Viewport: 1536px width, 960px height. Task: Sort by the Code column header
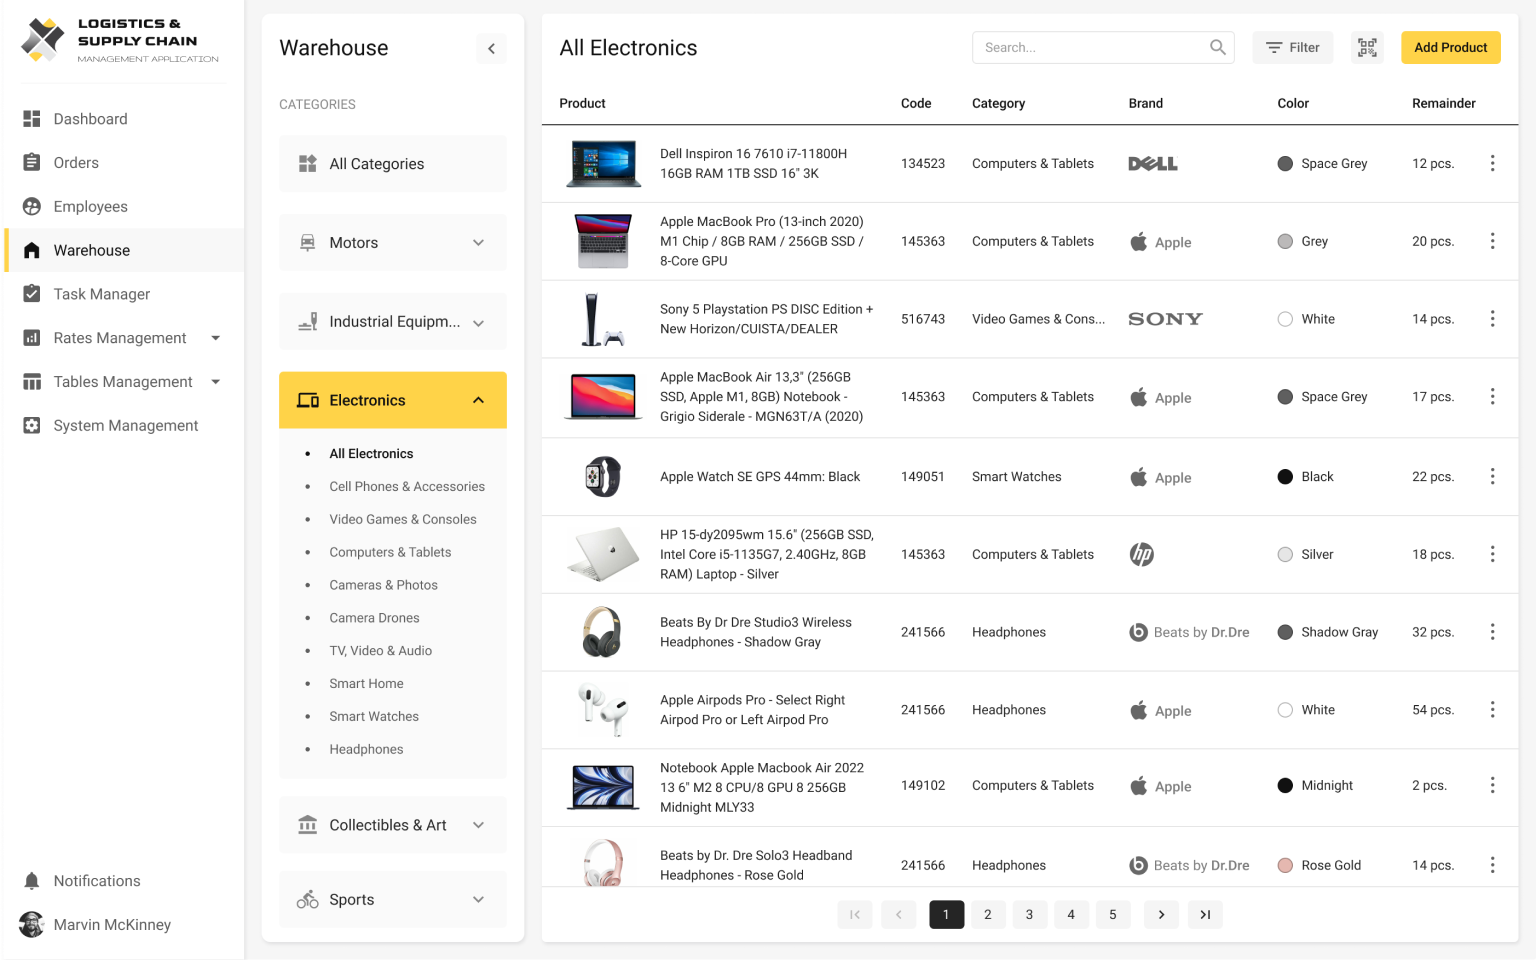pyautogui.click(x=916, y=103)
